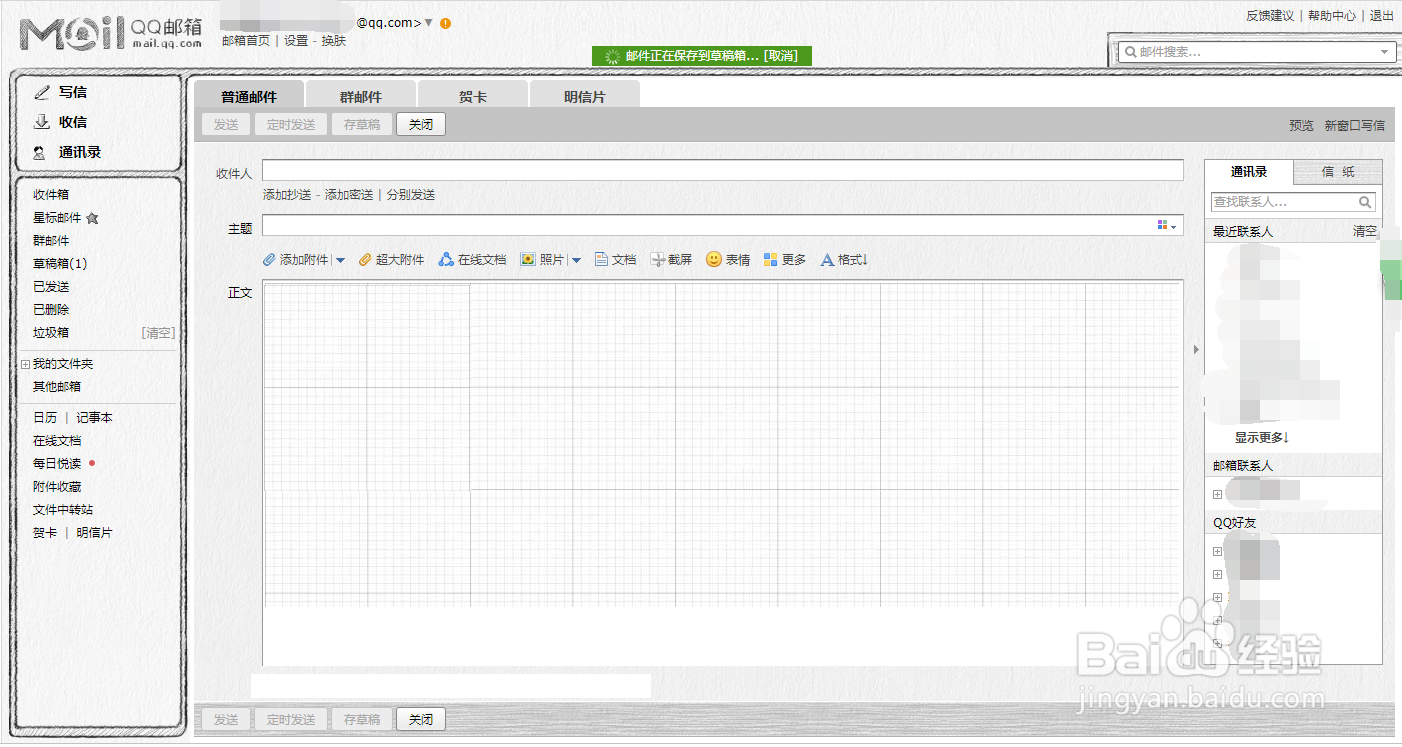The image size is (1402, 747).
Task: Click the paperclip 添加附件 icon
Action: [269, 260]
